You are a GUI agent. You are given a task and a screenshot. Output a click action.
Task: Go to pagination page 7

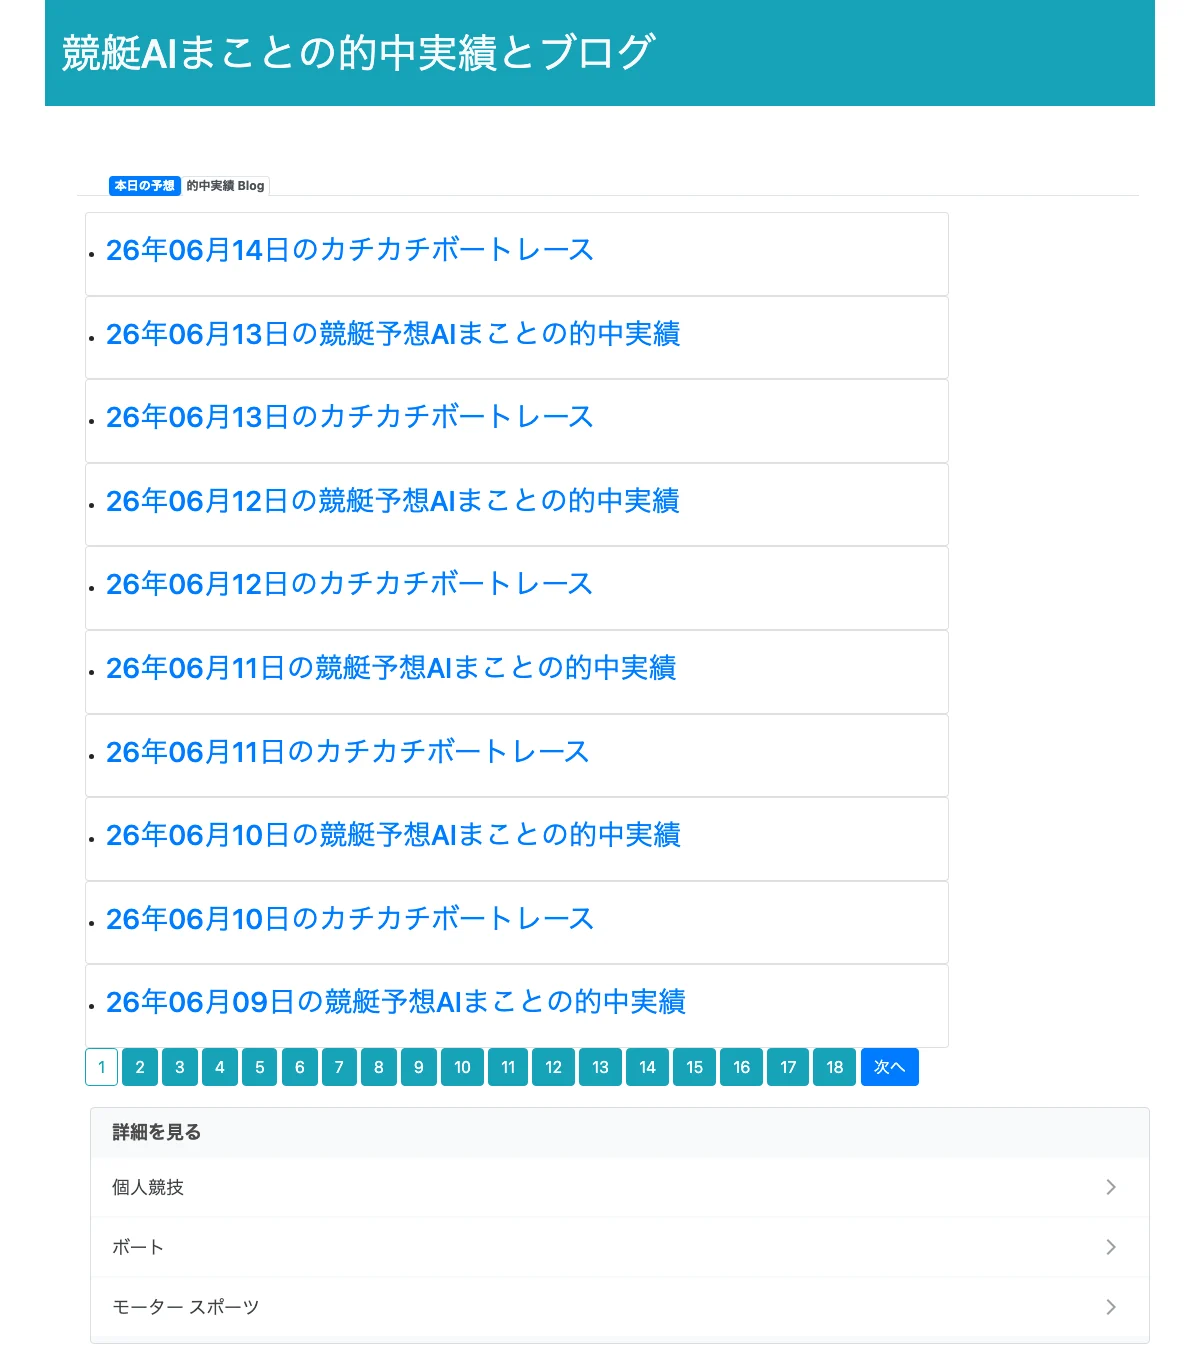coord(339,1067)
